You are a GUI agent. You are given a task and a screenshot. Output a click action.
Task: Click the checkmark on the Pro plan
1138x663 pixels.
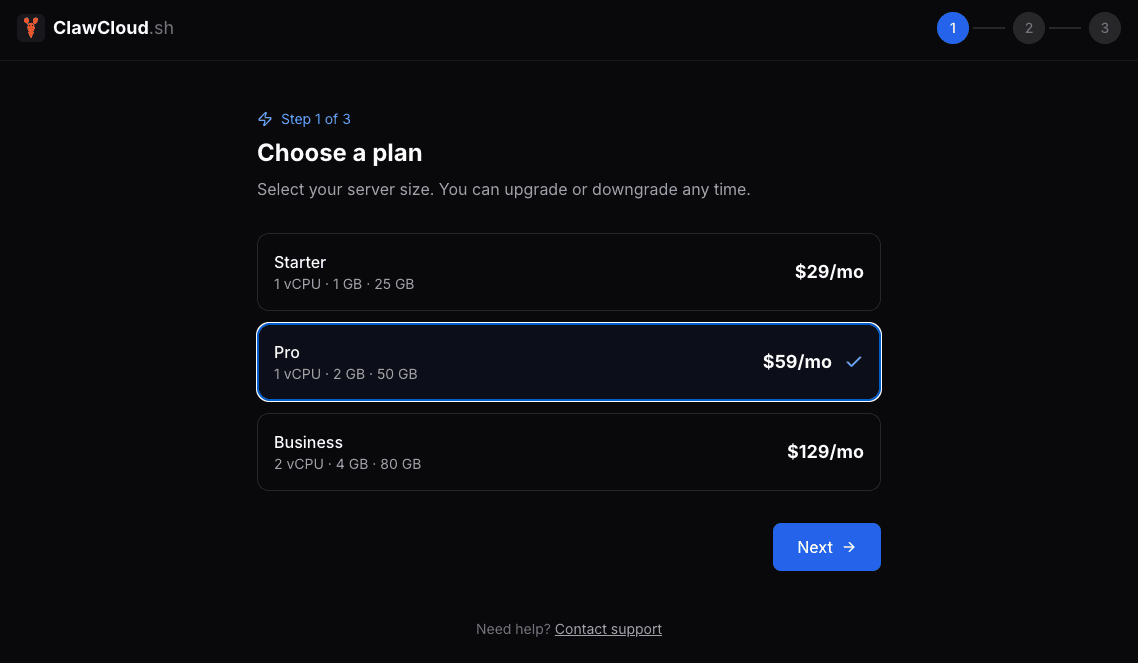(854, 362)
